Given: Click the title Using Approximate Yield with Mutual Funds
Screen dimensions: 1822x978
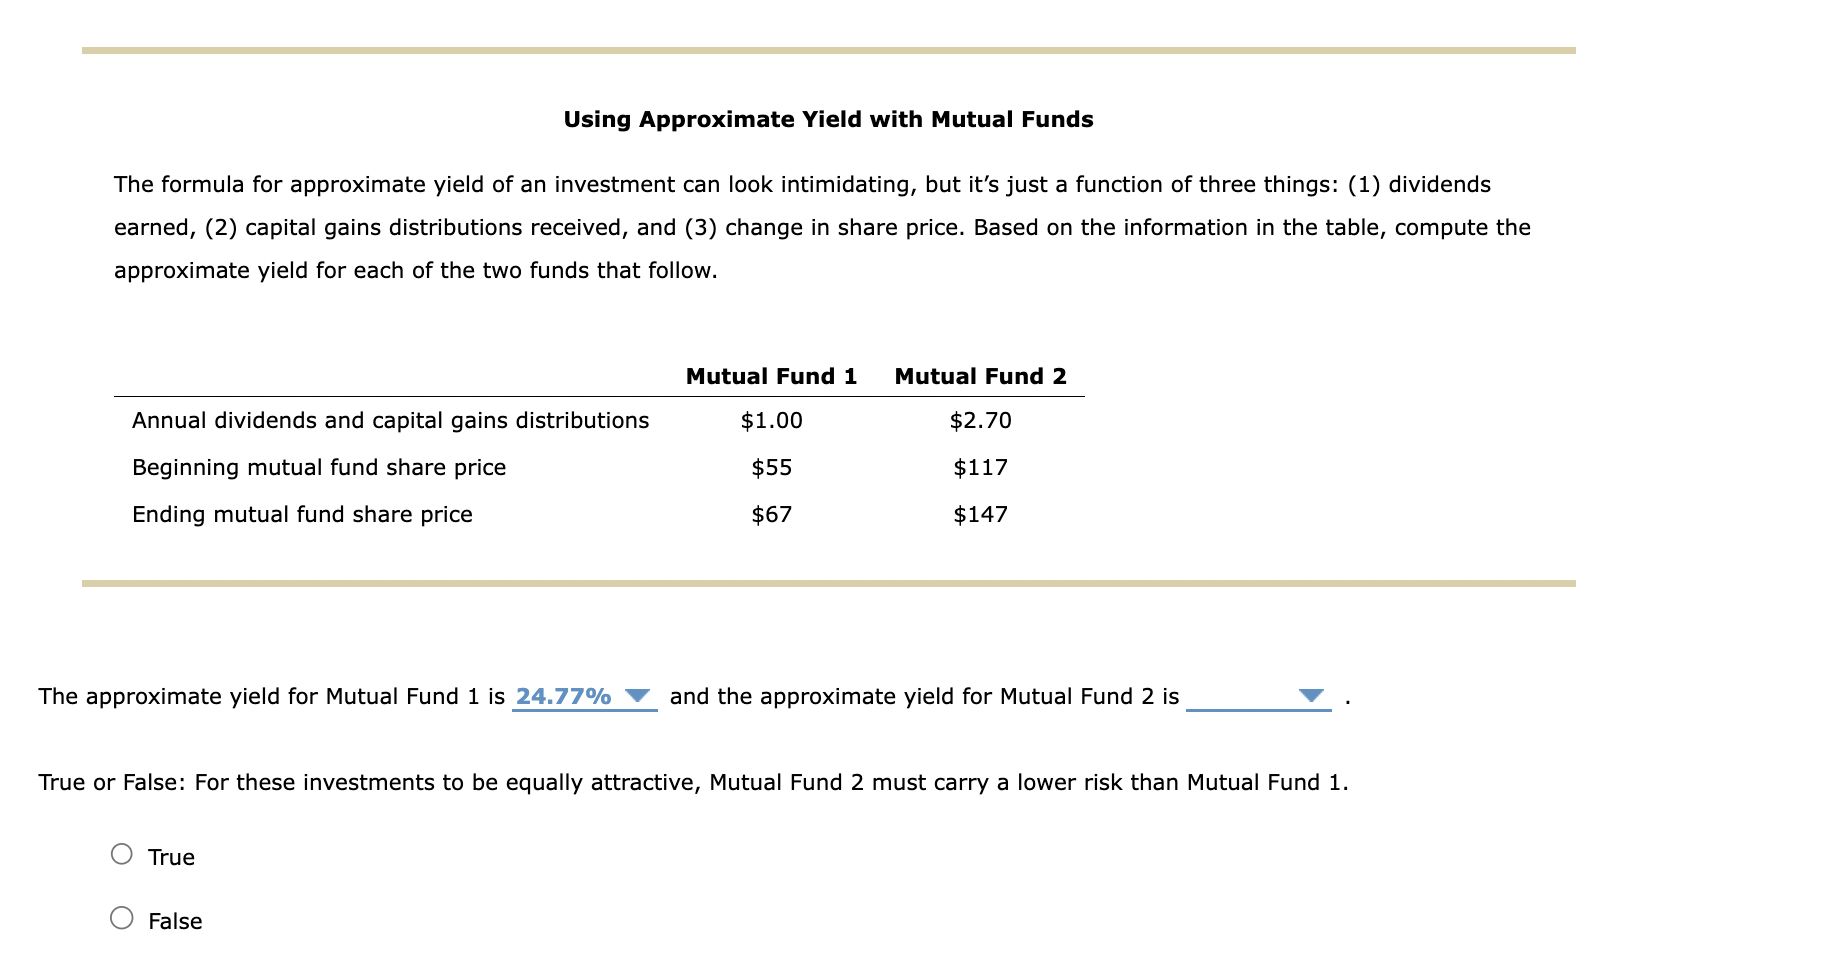Looking at the screenshot, I should point(828,119).
